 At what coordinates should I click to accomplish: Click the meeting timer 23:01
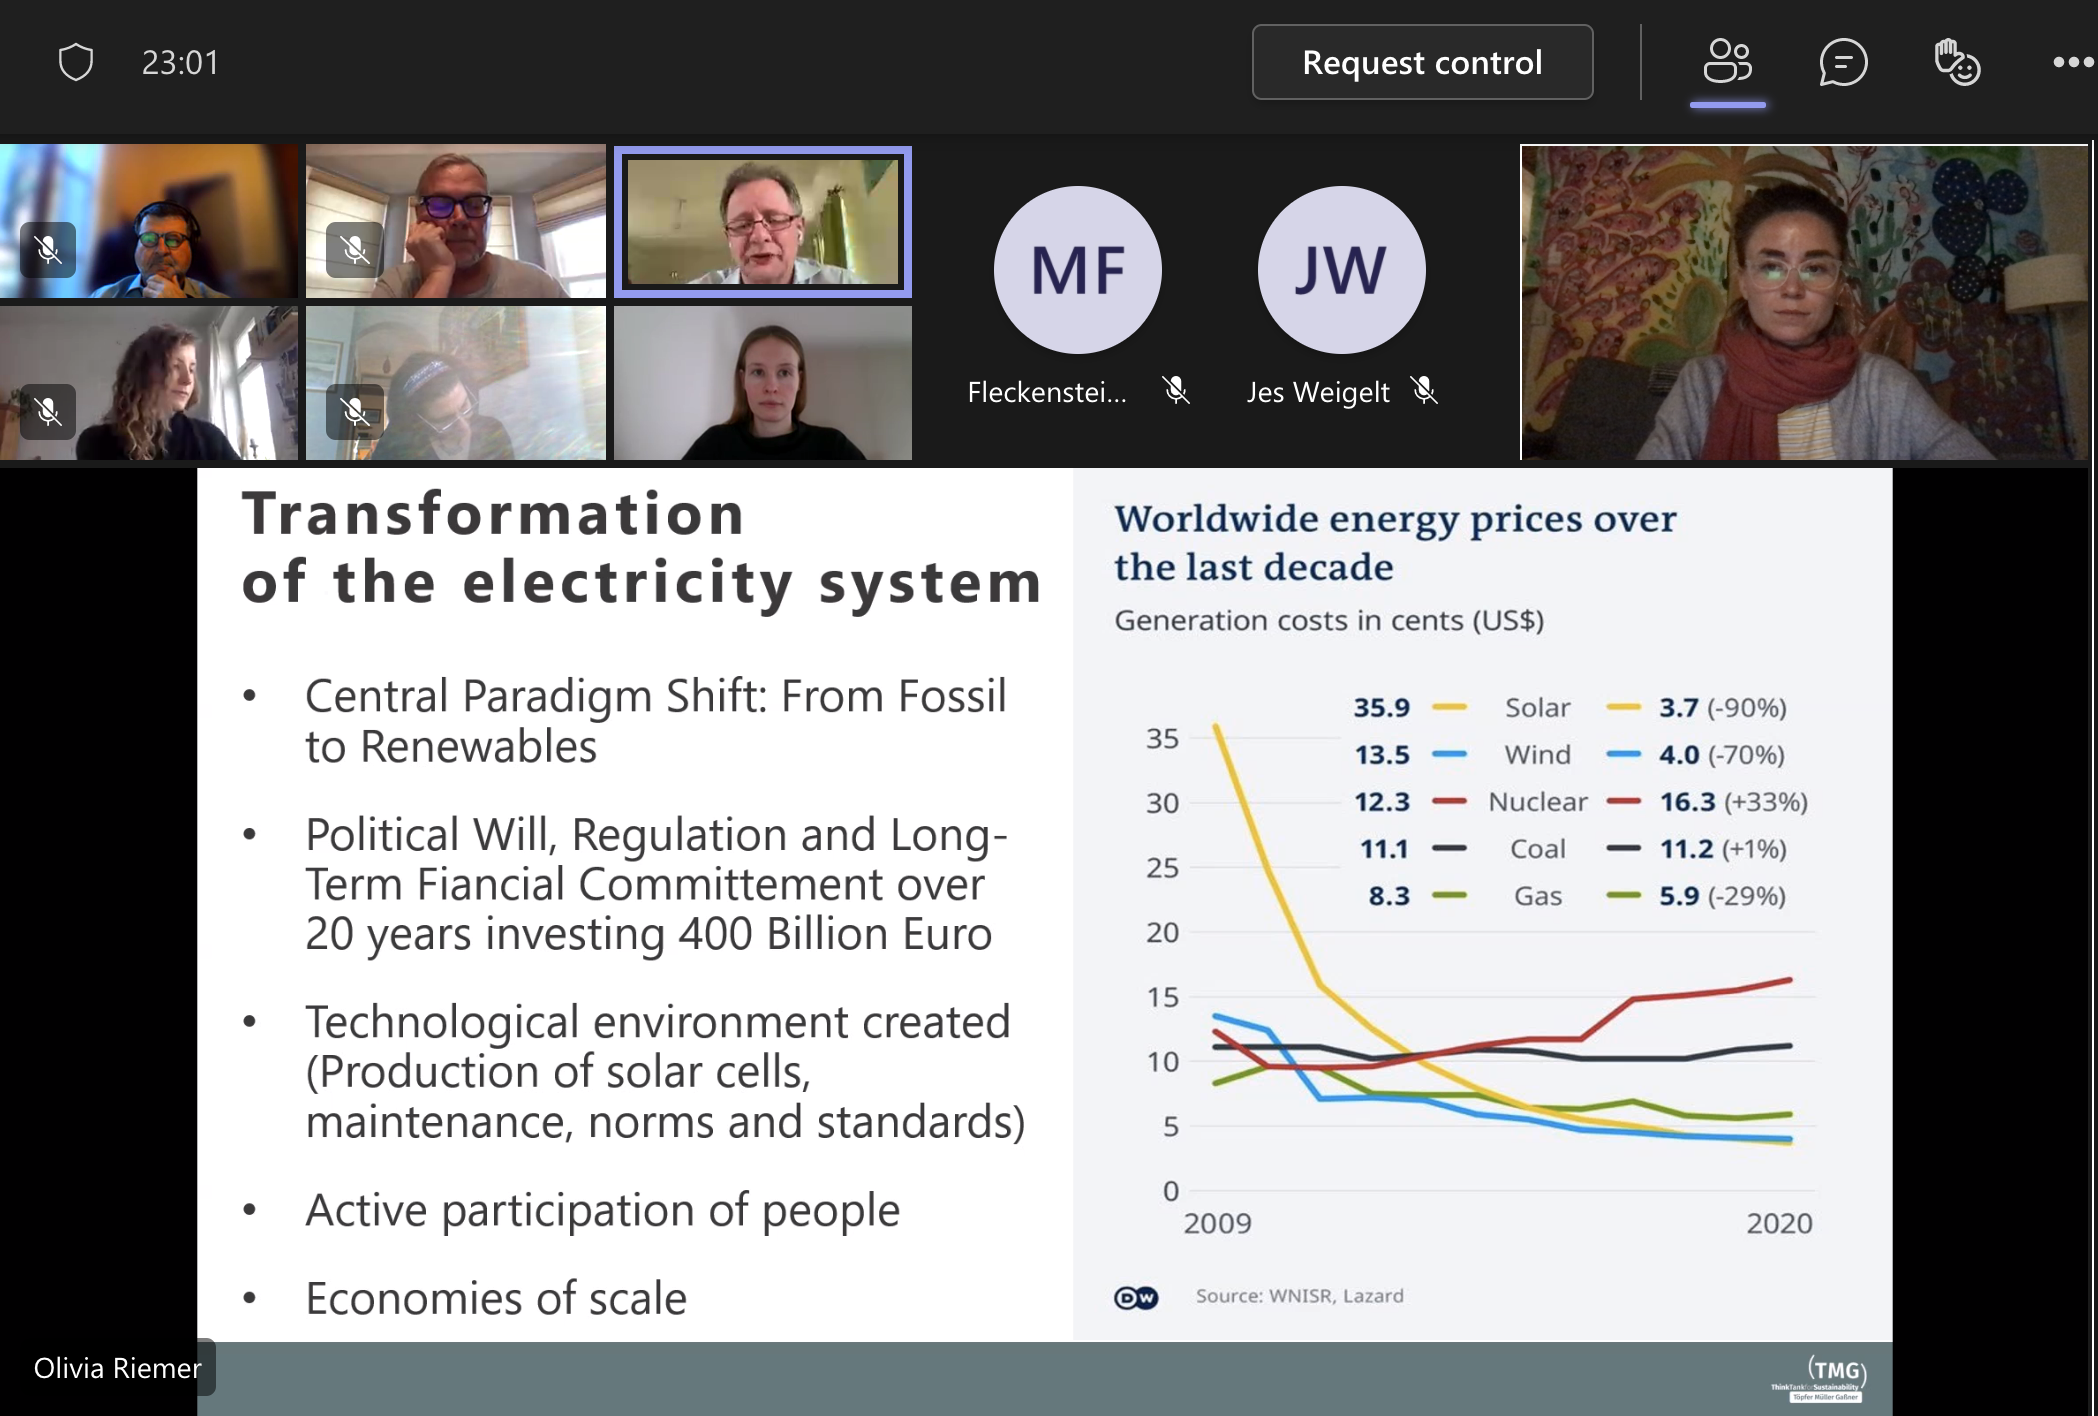point(180,62)
